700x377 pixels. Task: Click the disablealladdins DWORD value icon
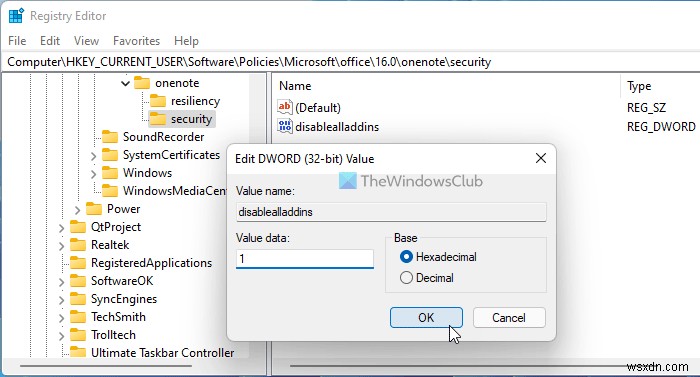[284, 126]
